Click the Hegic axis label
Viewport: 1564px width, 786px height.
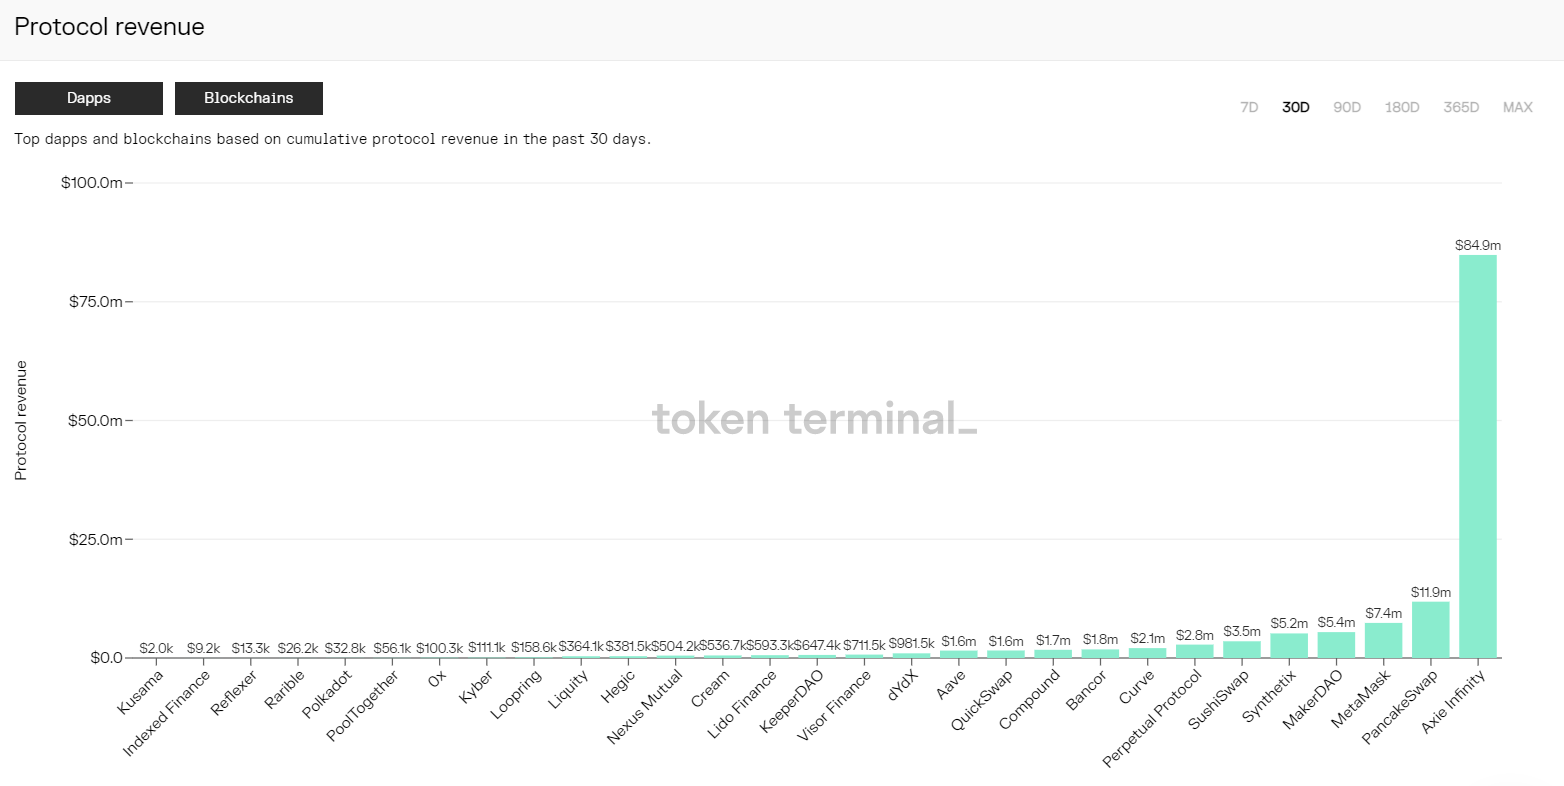(x=618, y=687)
